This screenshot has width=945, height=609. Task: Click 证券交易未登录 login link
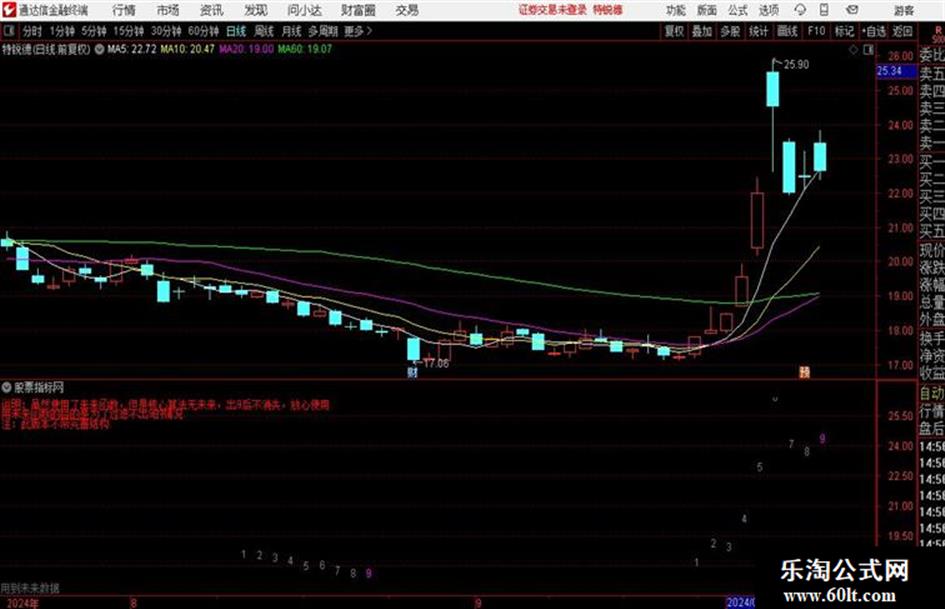coord(553,10)
